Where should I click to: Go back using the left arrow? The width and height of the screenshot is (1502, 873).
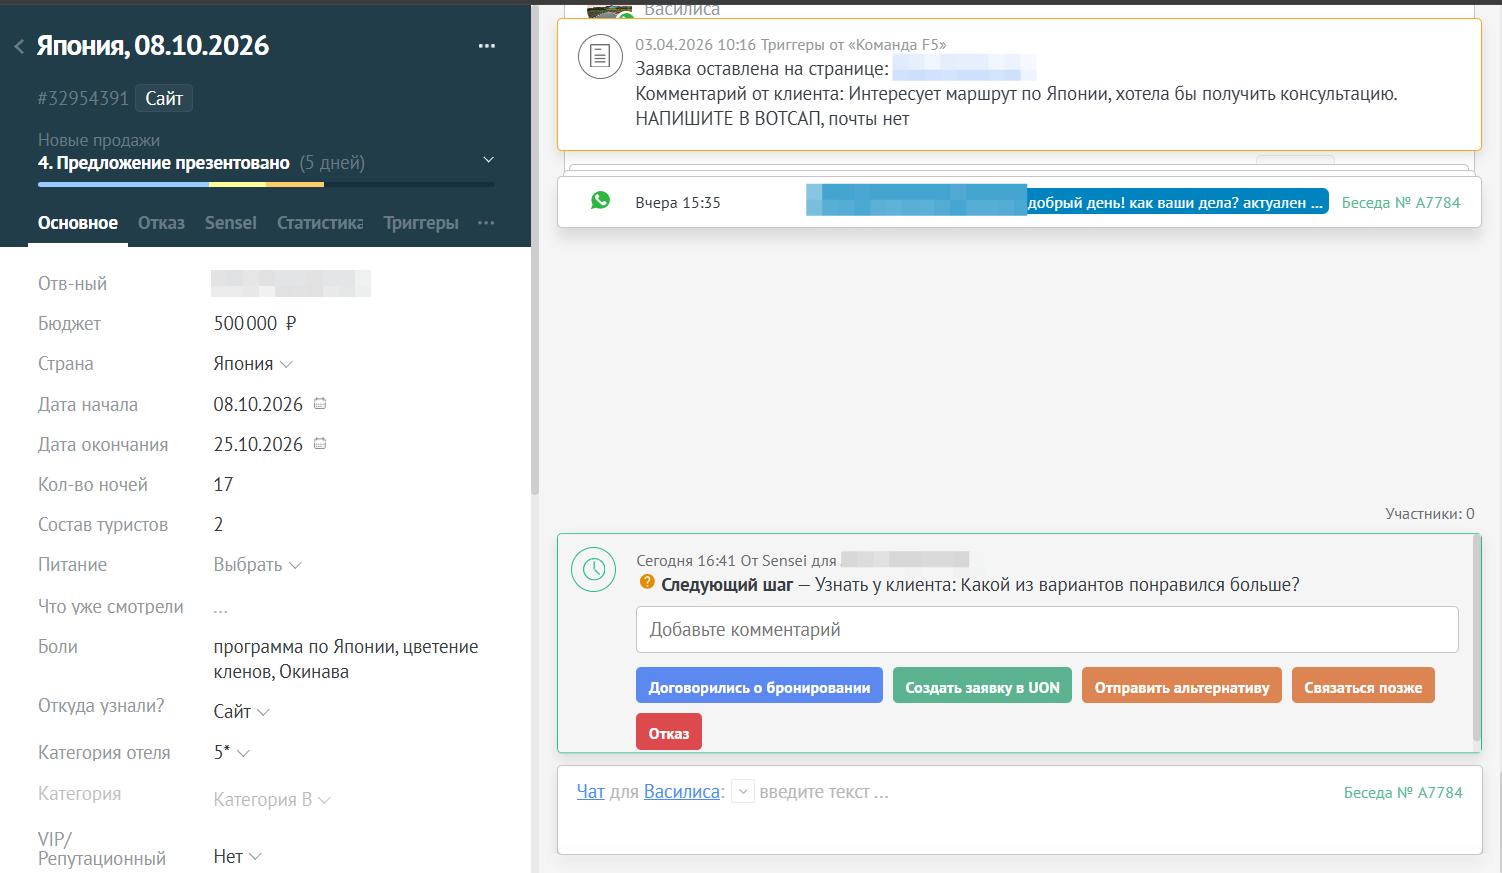[19, 46]
